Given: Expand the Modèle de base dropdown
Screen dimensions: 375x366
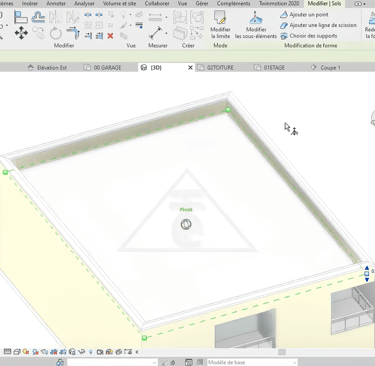Looking at the screenshot, I should [252, 362].
